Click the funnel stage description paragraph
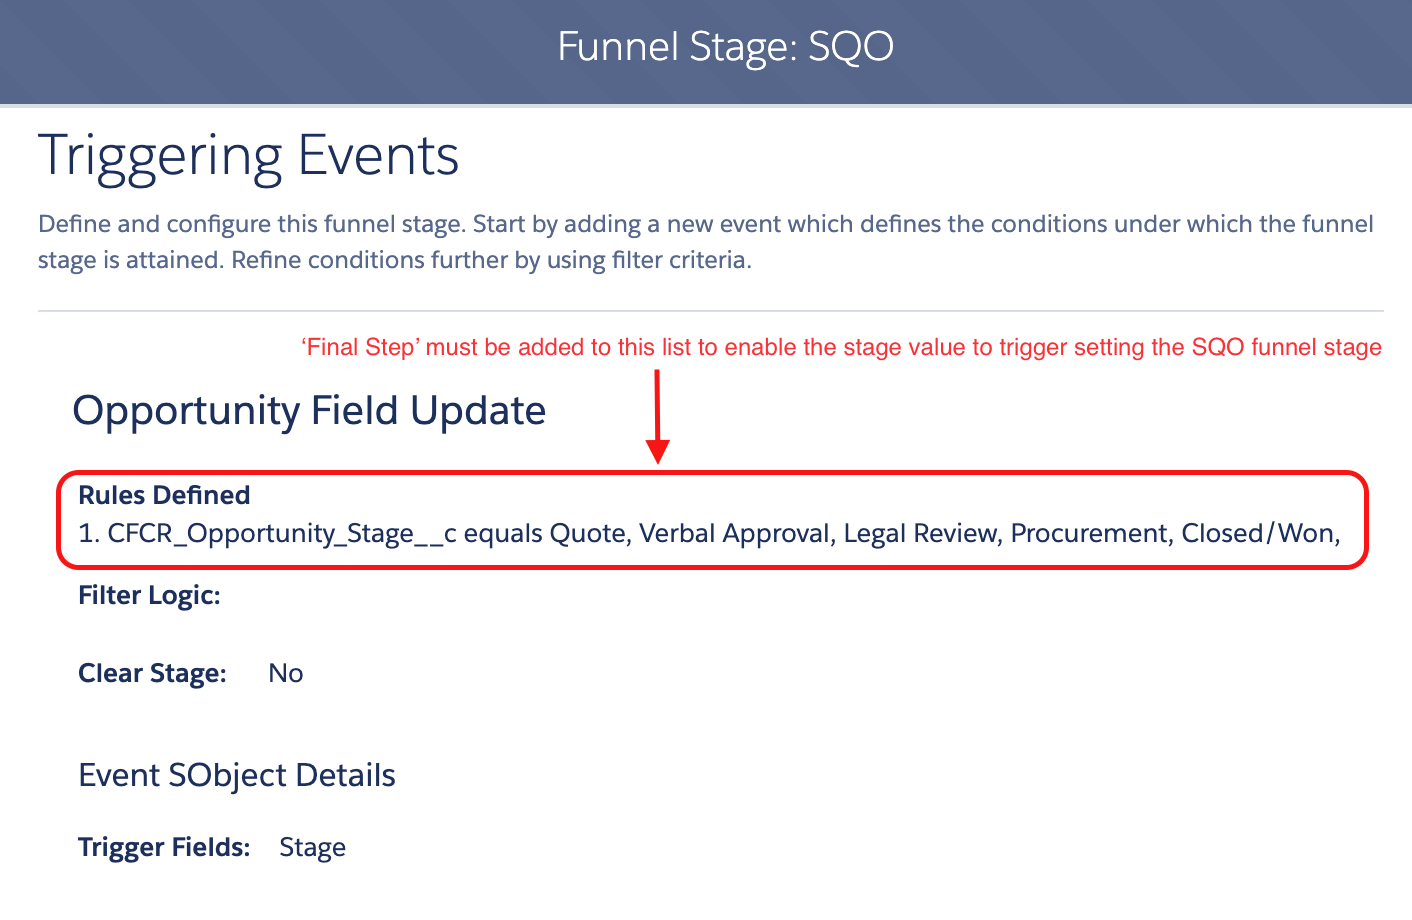 pyautogui.click(x=706, y=242)
